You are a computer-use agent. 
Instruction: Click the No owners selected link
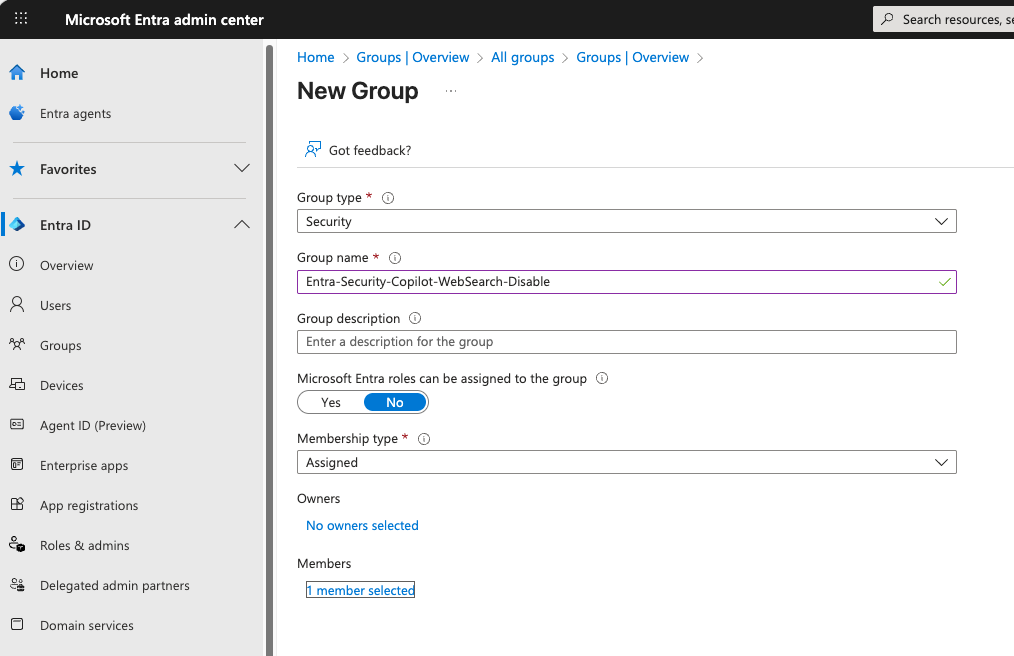point(362,525)
